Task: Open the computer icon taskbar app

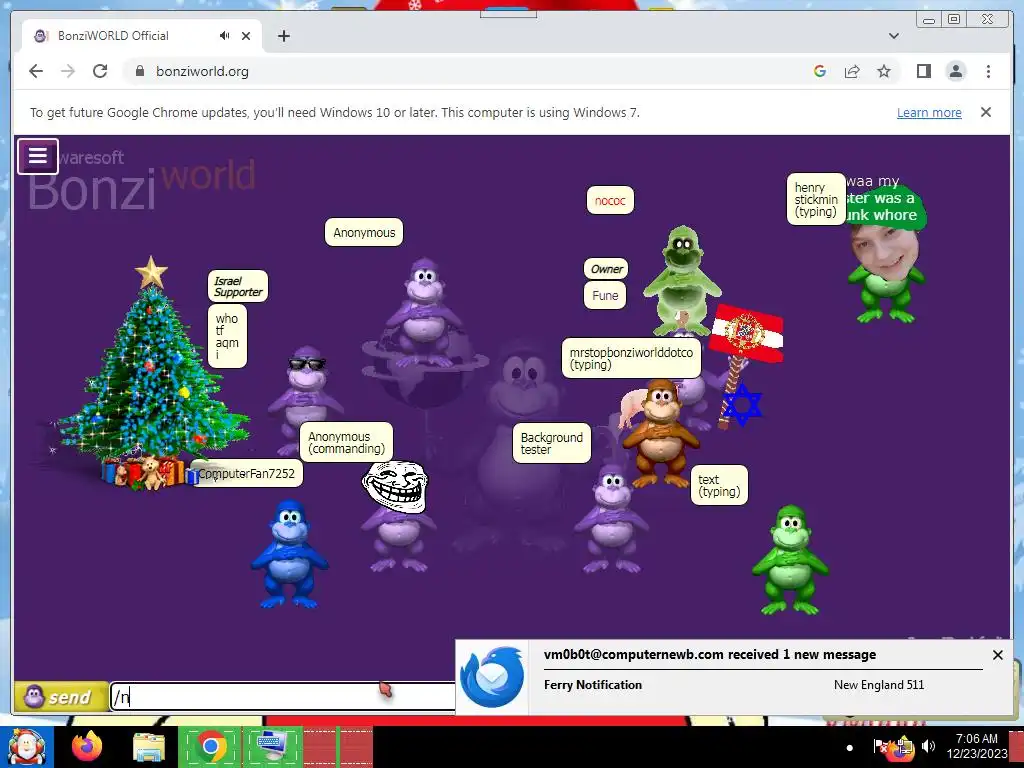Action: click(x=273, y=746)
